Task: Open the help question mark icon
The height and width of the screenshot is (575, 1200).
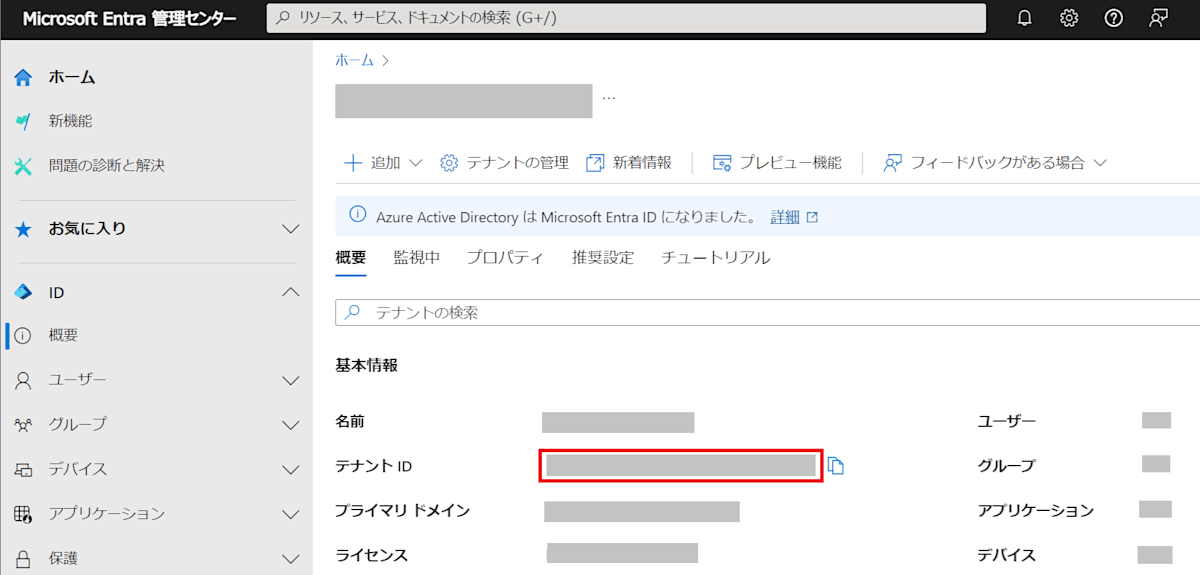Action: tap(1114, 18)
